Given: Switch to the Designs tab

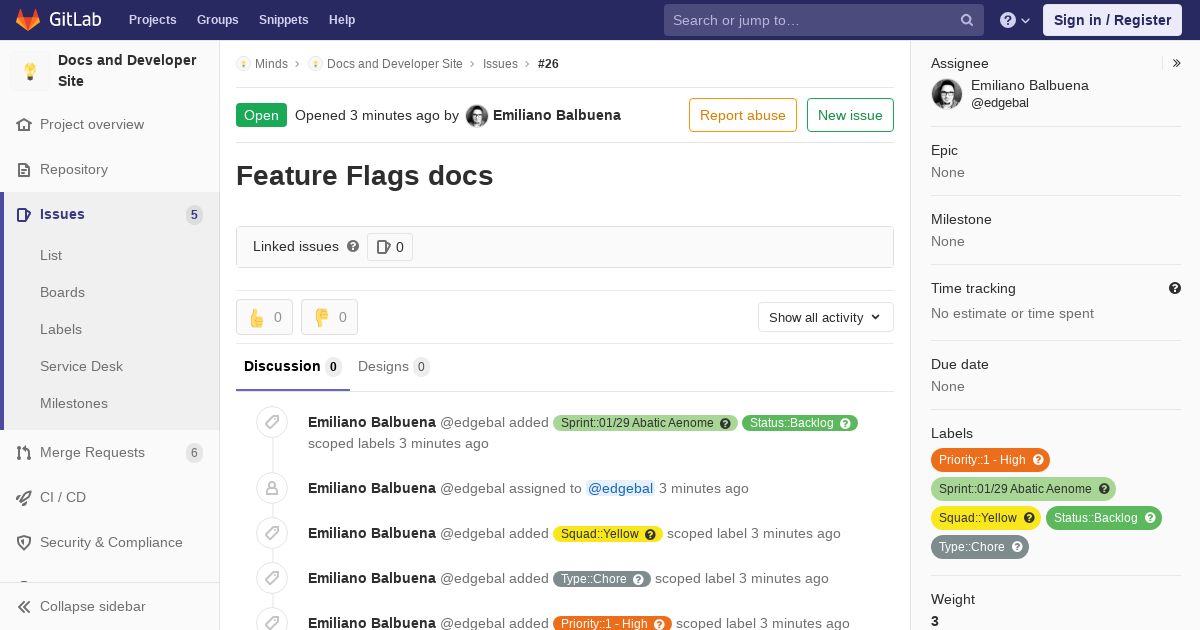Looking at the screenshot, I should pos(394,366).
